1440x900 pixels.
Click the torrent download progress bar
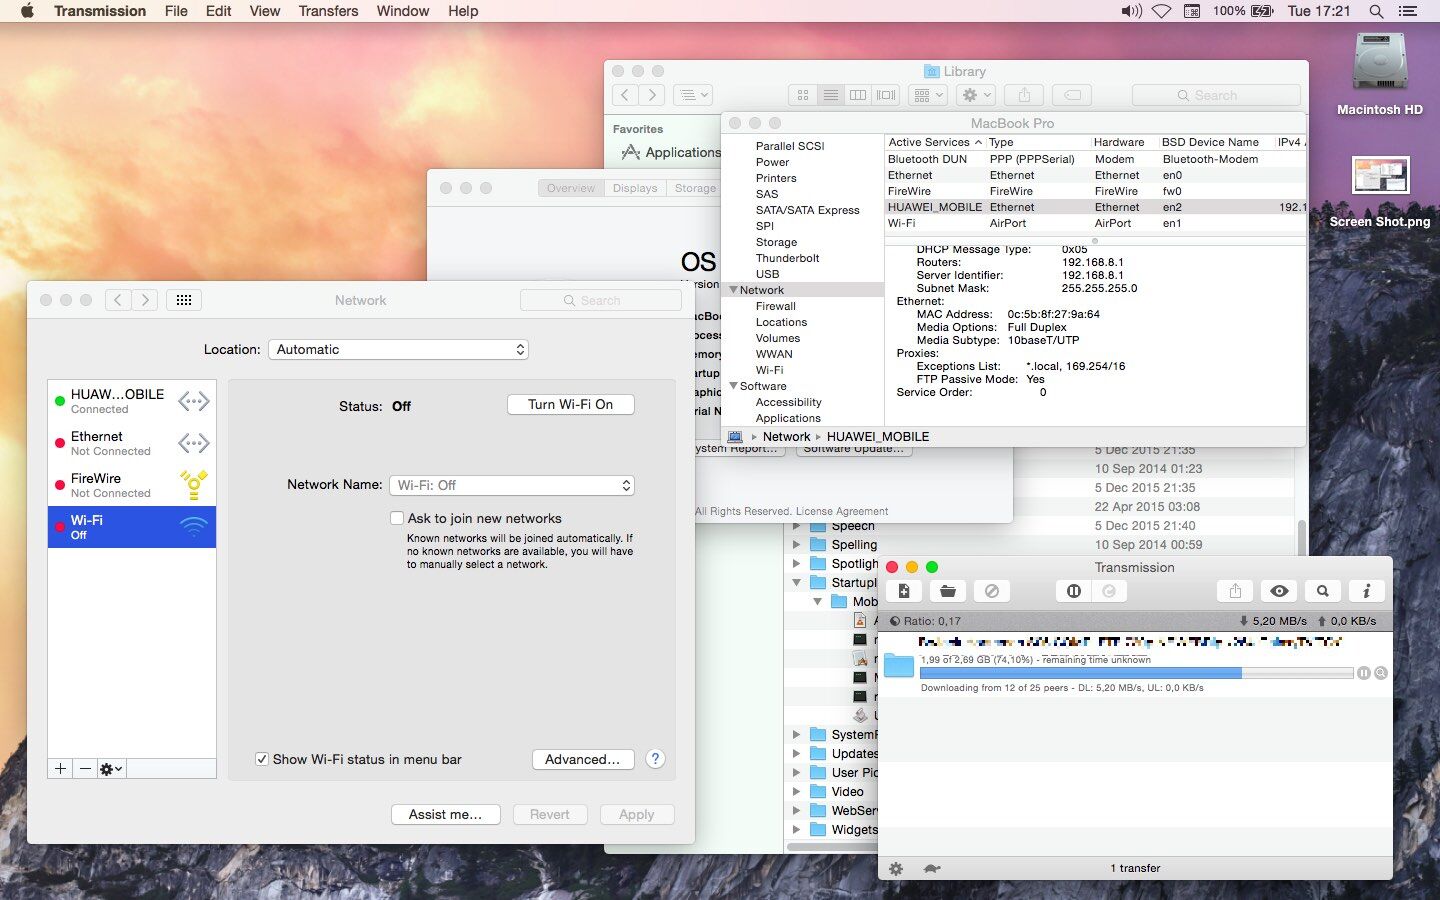coord(1135,673)
